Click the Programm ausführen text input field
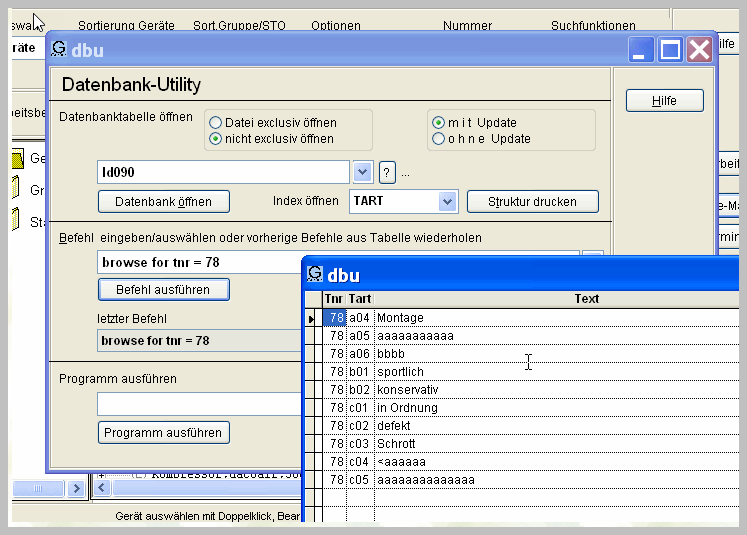 click(x=200, y=404)
